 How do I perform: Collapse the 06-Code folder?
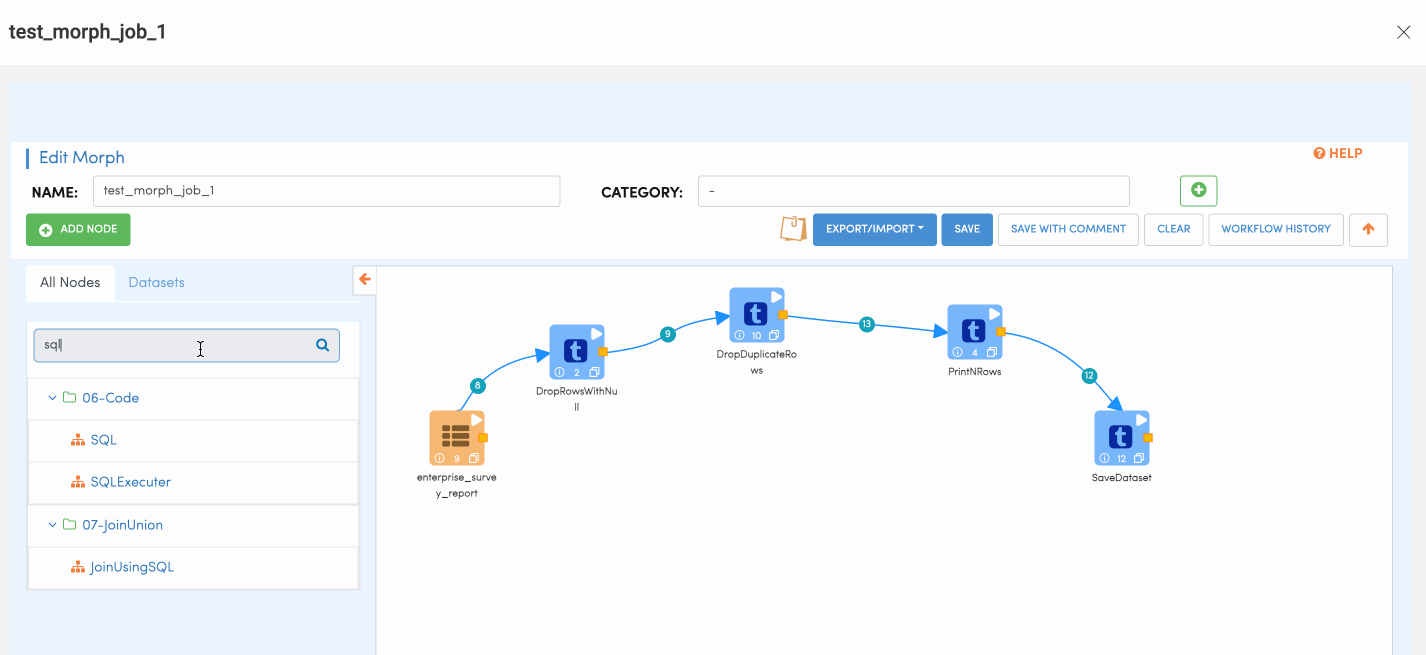pos(52,398)
